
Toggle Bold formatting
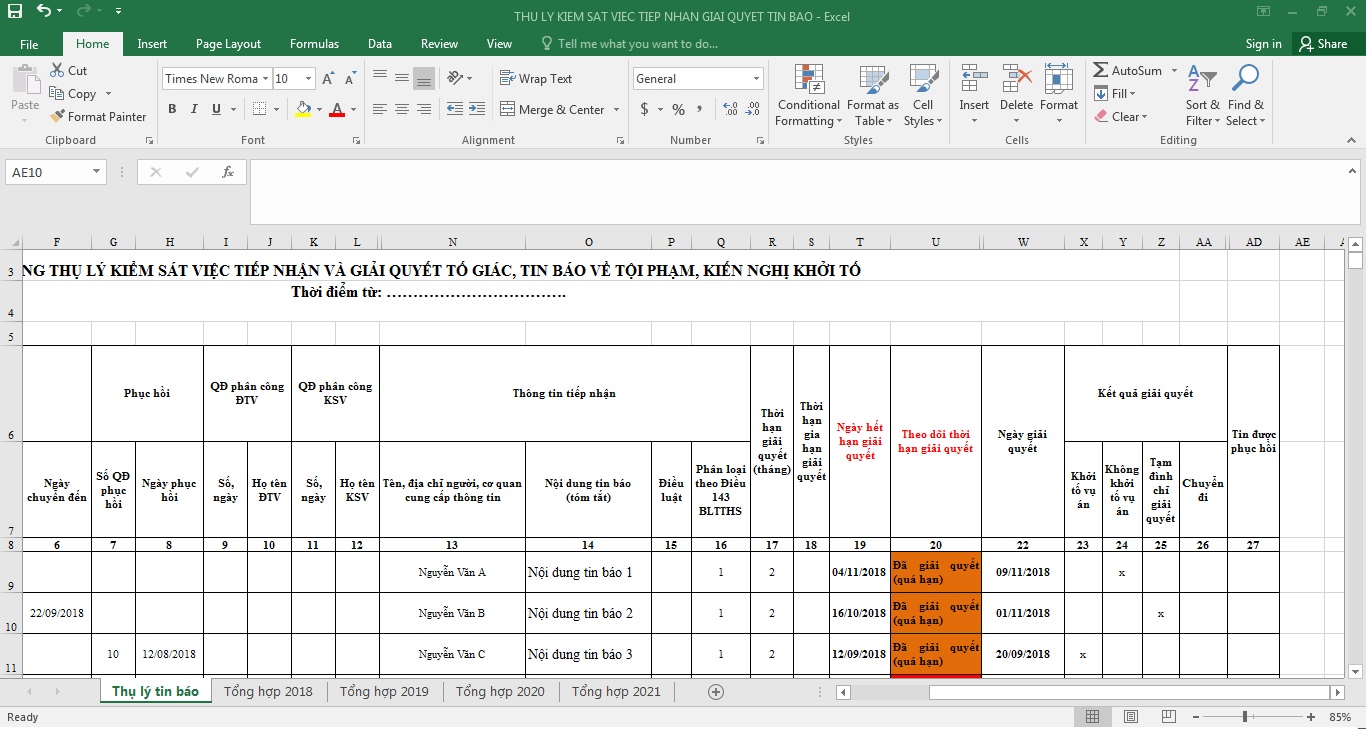172,109
